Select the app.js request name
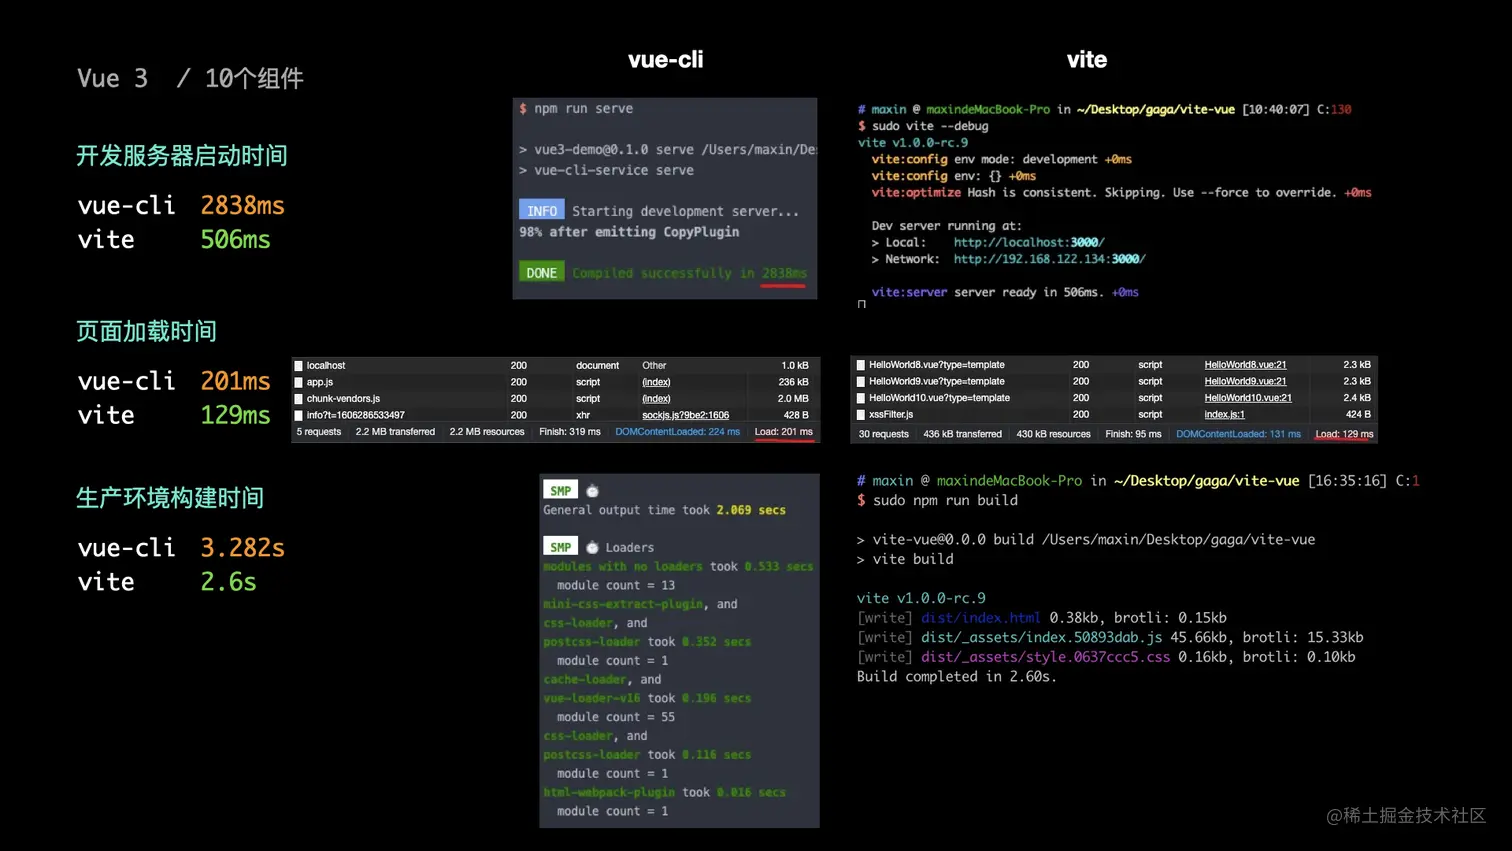The height and width of the screenshot is (851, 1512). [x=320, y=382]
